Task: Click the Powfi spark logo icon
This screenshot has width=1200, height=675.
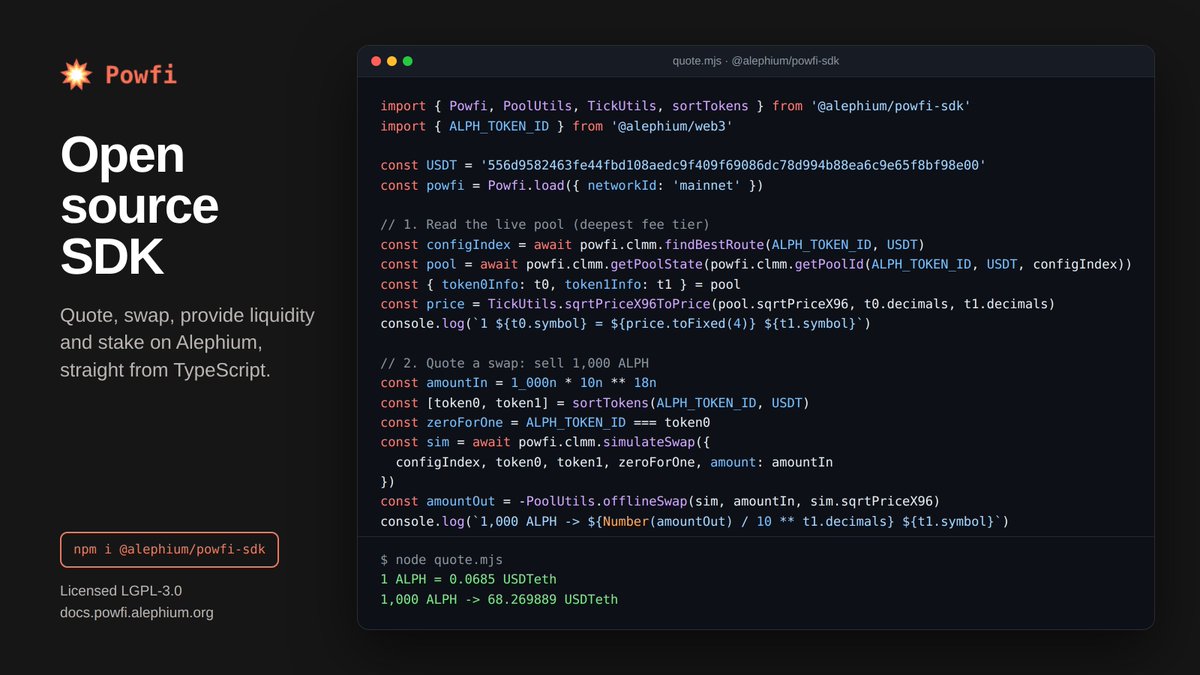Action: (x=76, y=74)
